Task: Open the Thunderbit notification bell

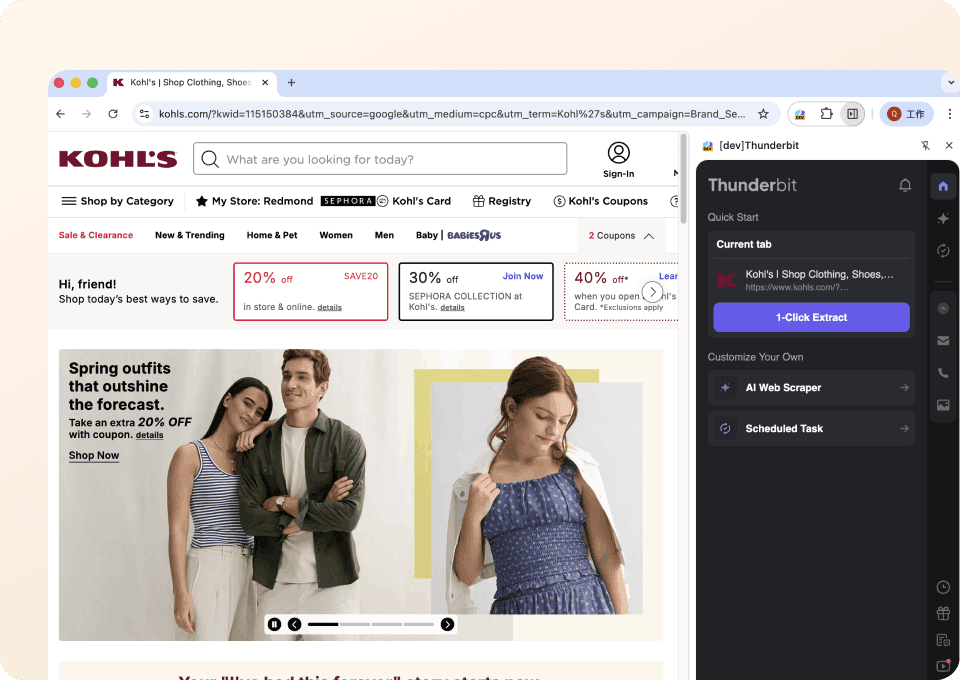Action: [x=905, y=185]
